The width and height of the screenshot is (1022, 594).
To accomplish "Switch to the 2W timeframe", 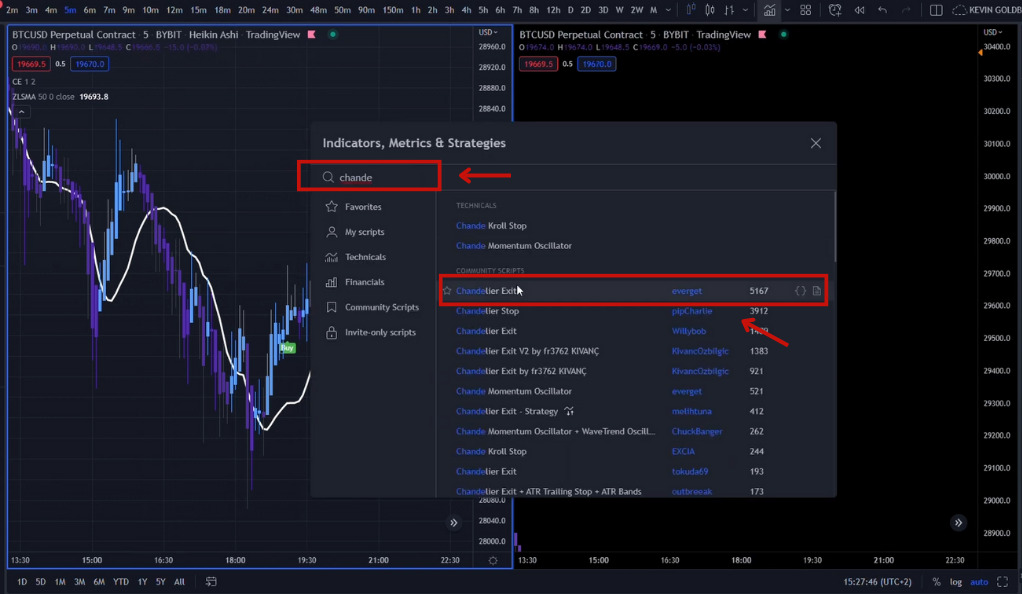I will pos(637,10).
